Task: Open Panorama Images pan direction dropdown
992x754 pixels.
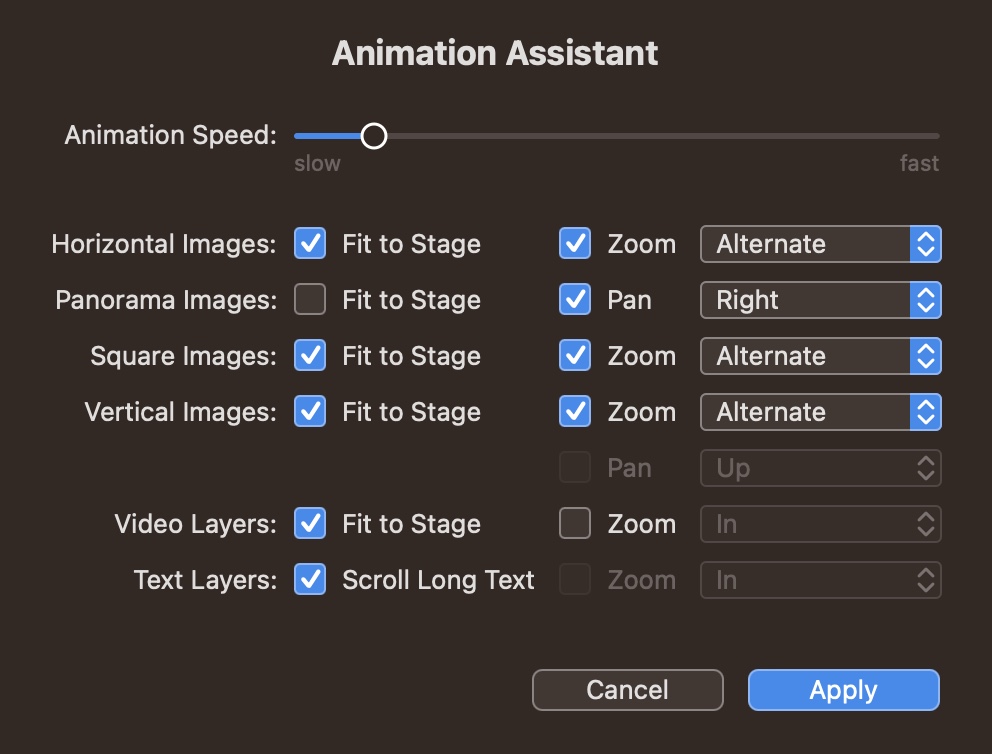Action: 820,300
